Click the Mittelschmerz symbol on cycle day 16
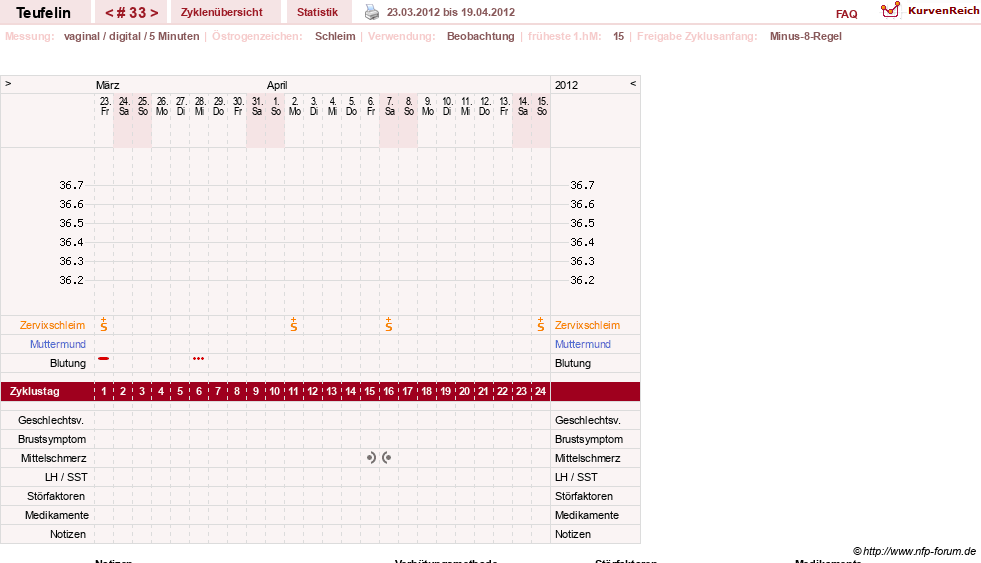981x563 pixels. [387, 458]
